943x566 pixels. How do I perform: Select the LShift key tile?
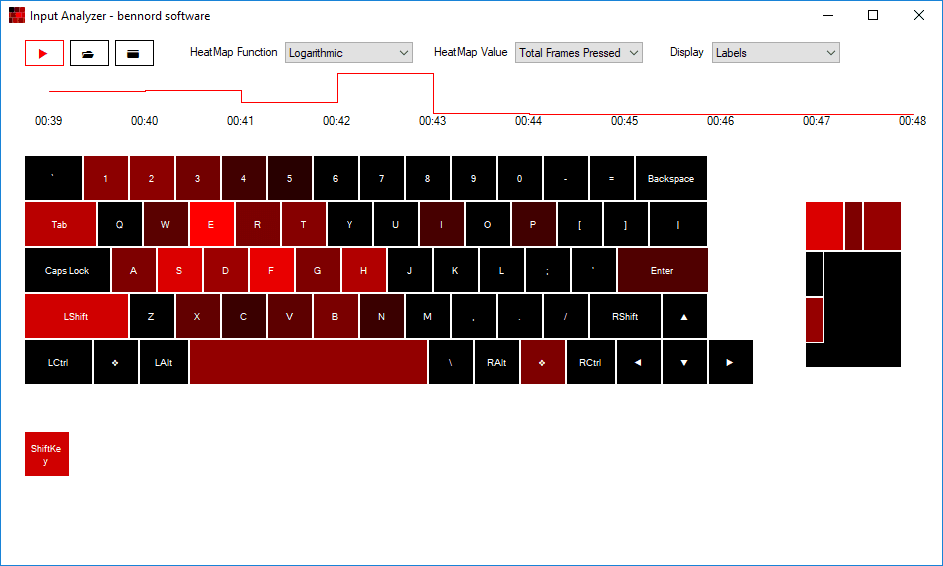pos(76,316)
